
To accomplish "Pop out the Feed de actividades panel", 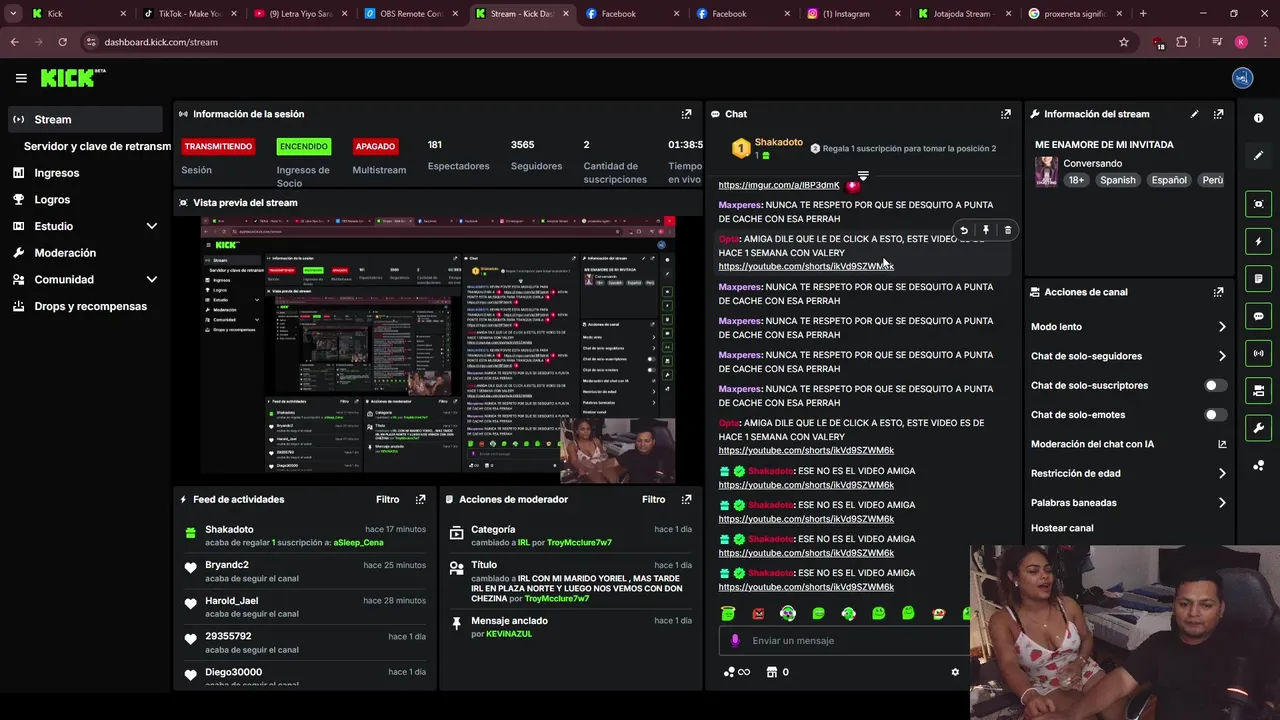I will (420, 499).
